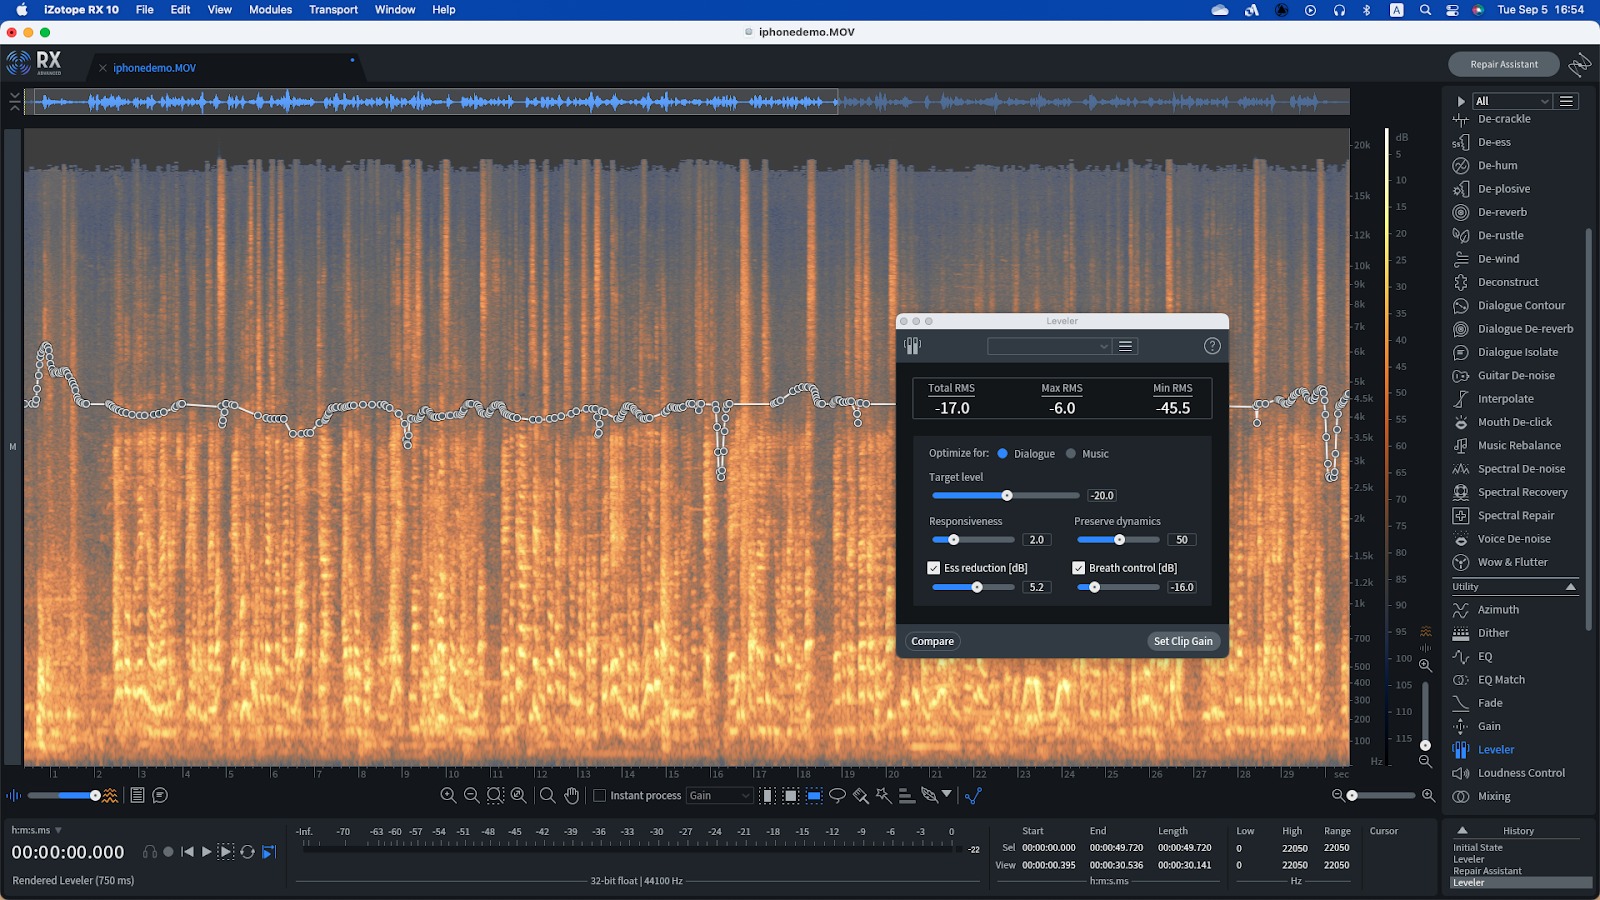The width and height of the screenshot is (1600, 900).
Task: Toggle input monitoring headphones
Action: [150, 852]
